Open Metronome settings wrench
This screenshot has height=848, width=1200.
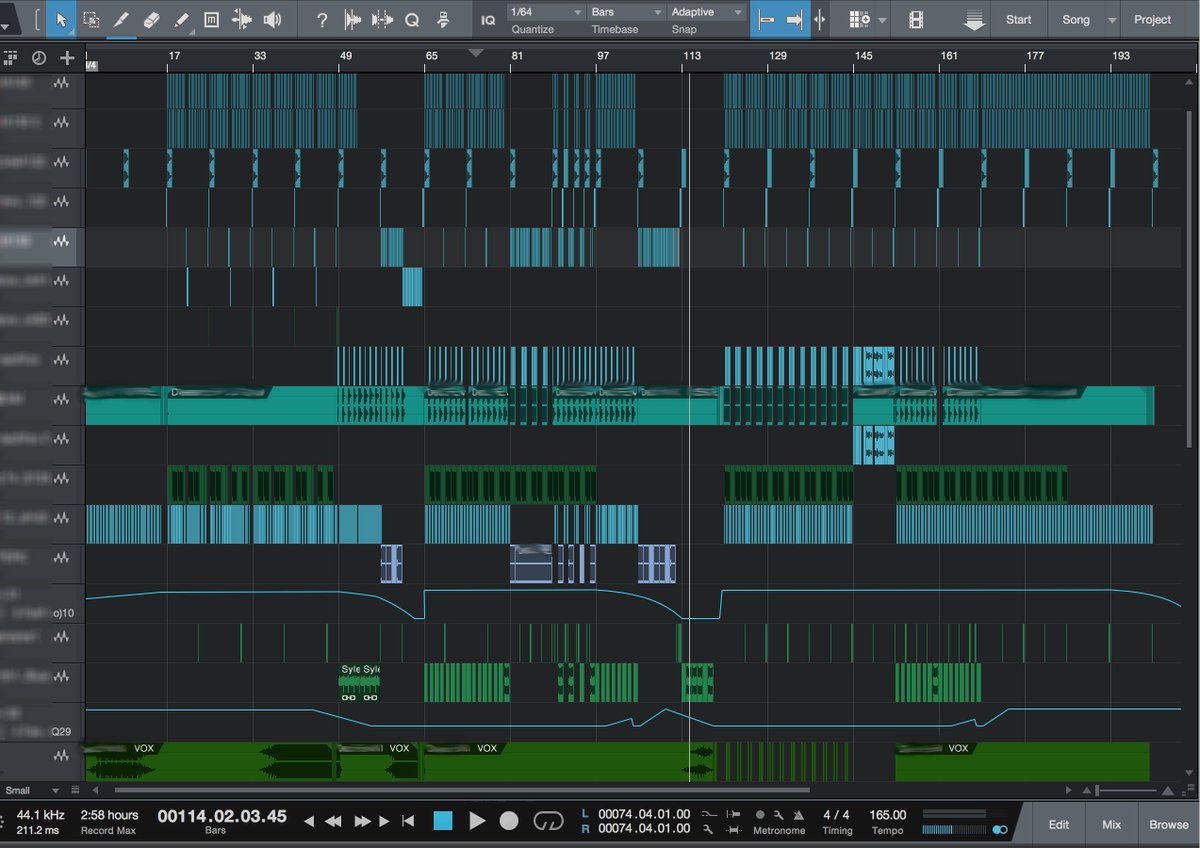[x=778, y=815]
